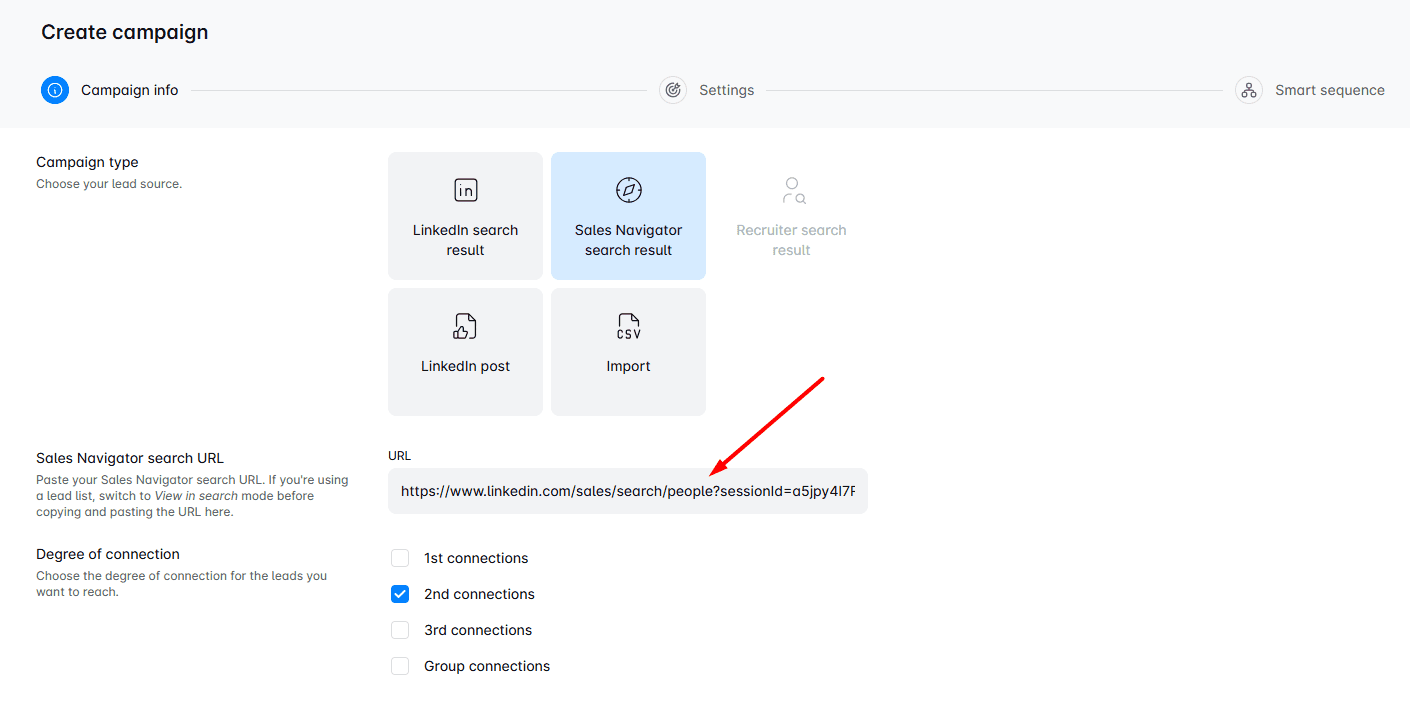Screen dimensions: 1410x724
Task: Select Import as campaign type
Action: pos(629,352)
